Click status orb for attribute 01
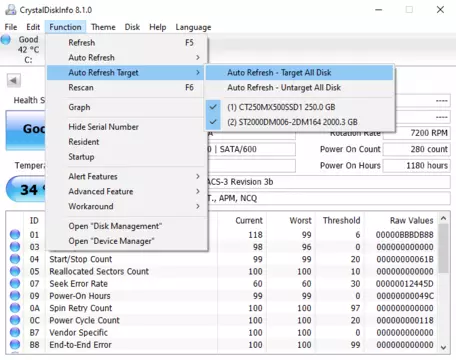Image resolution: width=456 pixels, height=360 pixels. 15,235
